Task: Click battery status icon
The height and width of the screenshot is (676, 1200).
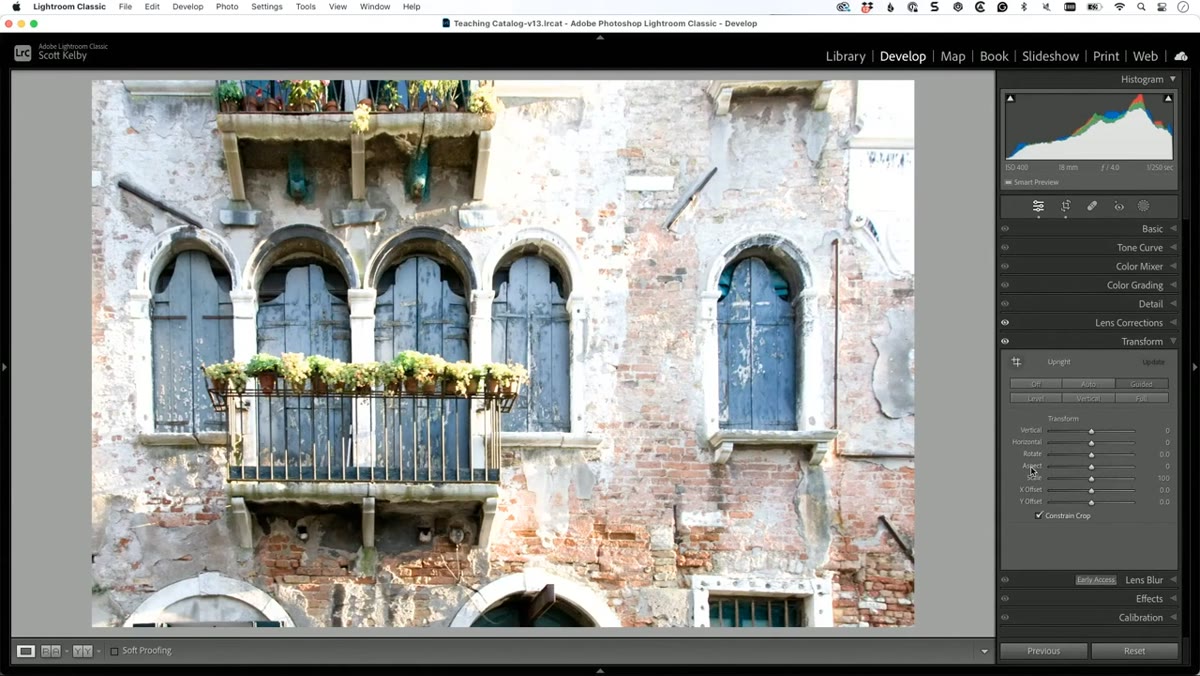Action: pyautogui.click(x=1094, y=7)
